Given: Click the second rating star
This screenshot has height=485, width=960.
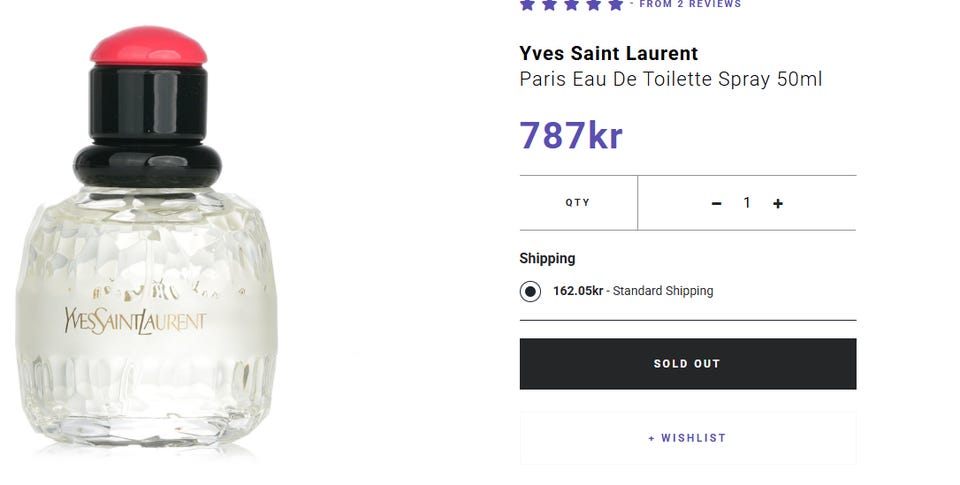Looking at the screenshot, I should (x=549, y=4).
